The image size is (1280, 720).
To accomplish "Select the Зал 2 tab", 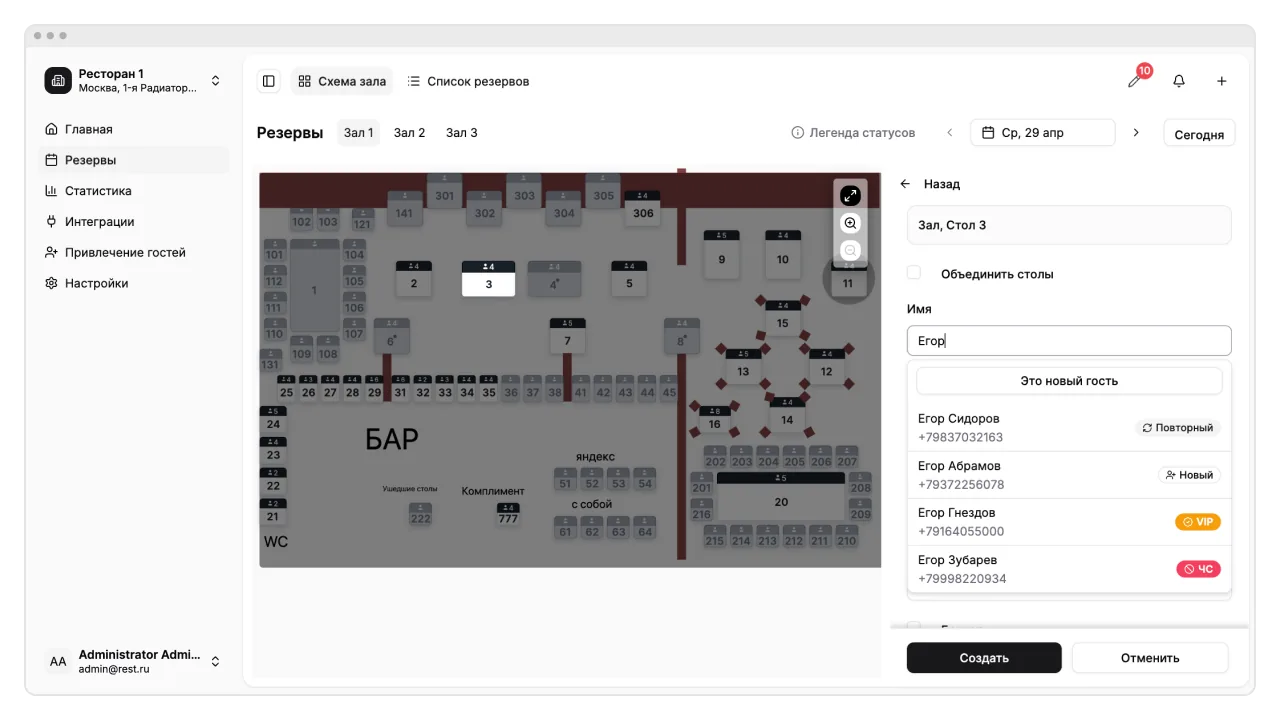I will [409, 133].
